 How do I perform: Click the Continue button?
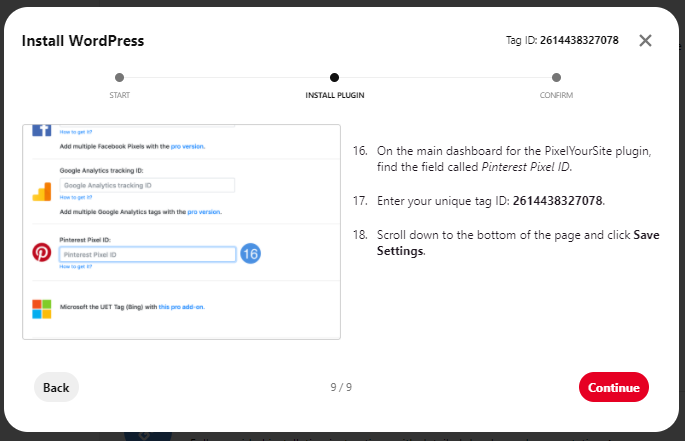613,387
